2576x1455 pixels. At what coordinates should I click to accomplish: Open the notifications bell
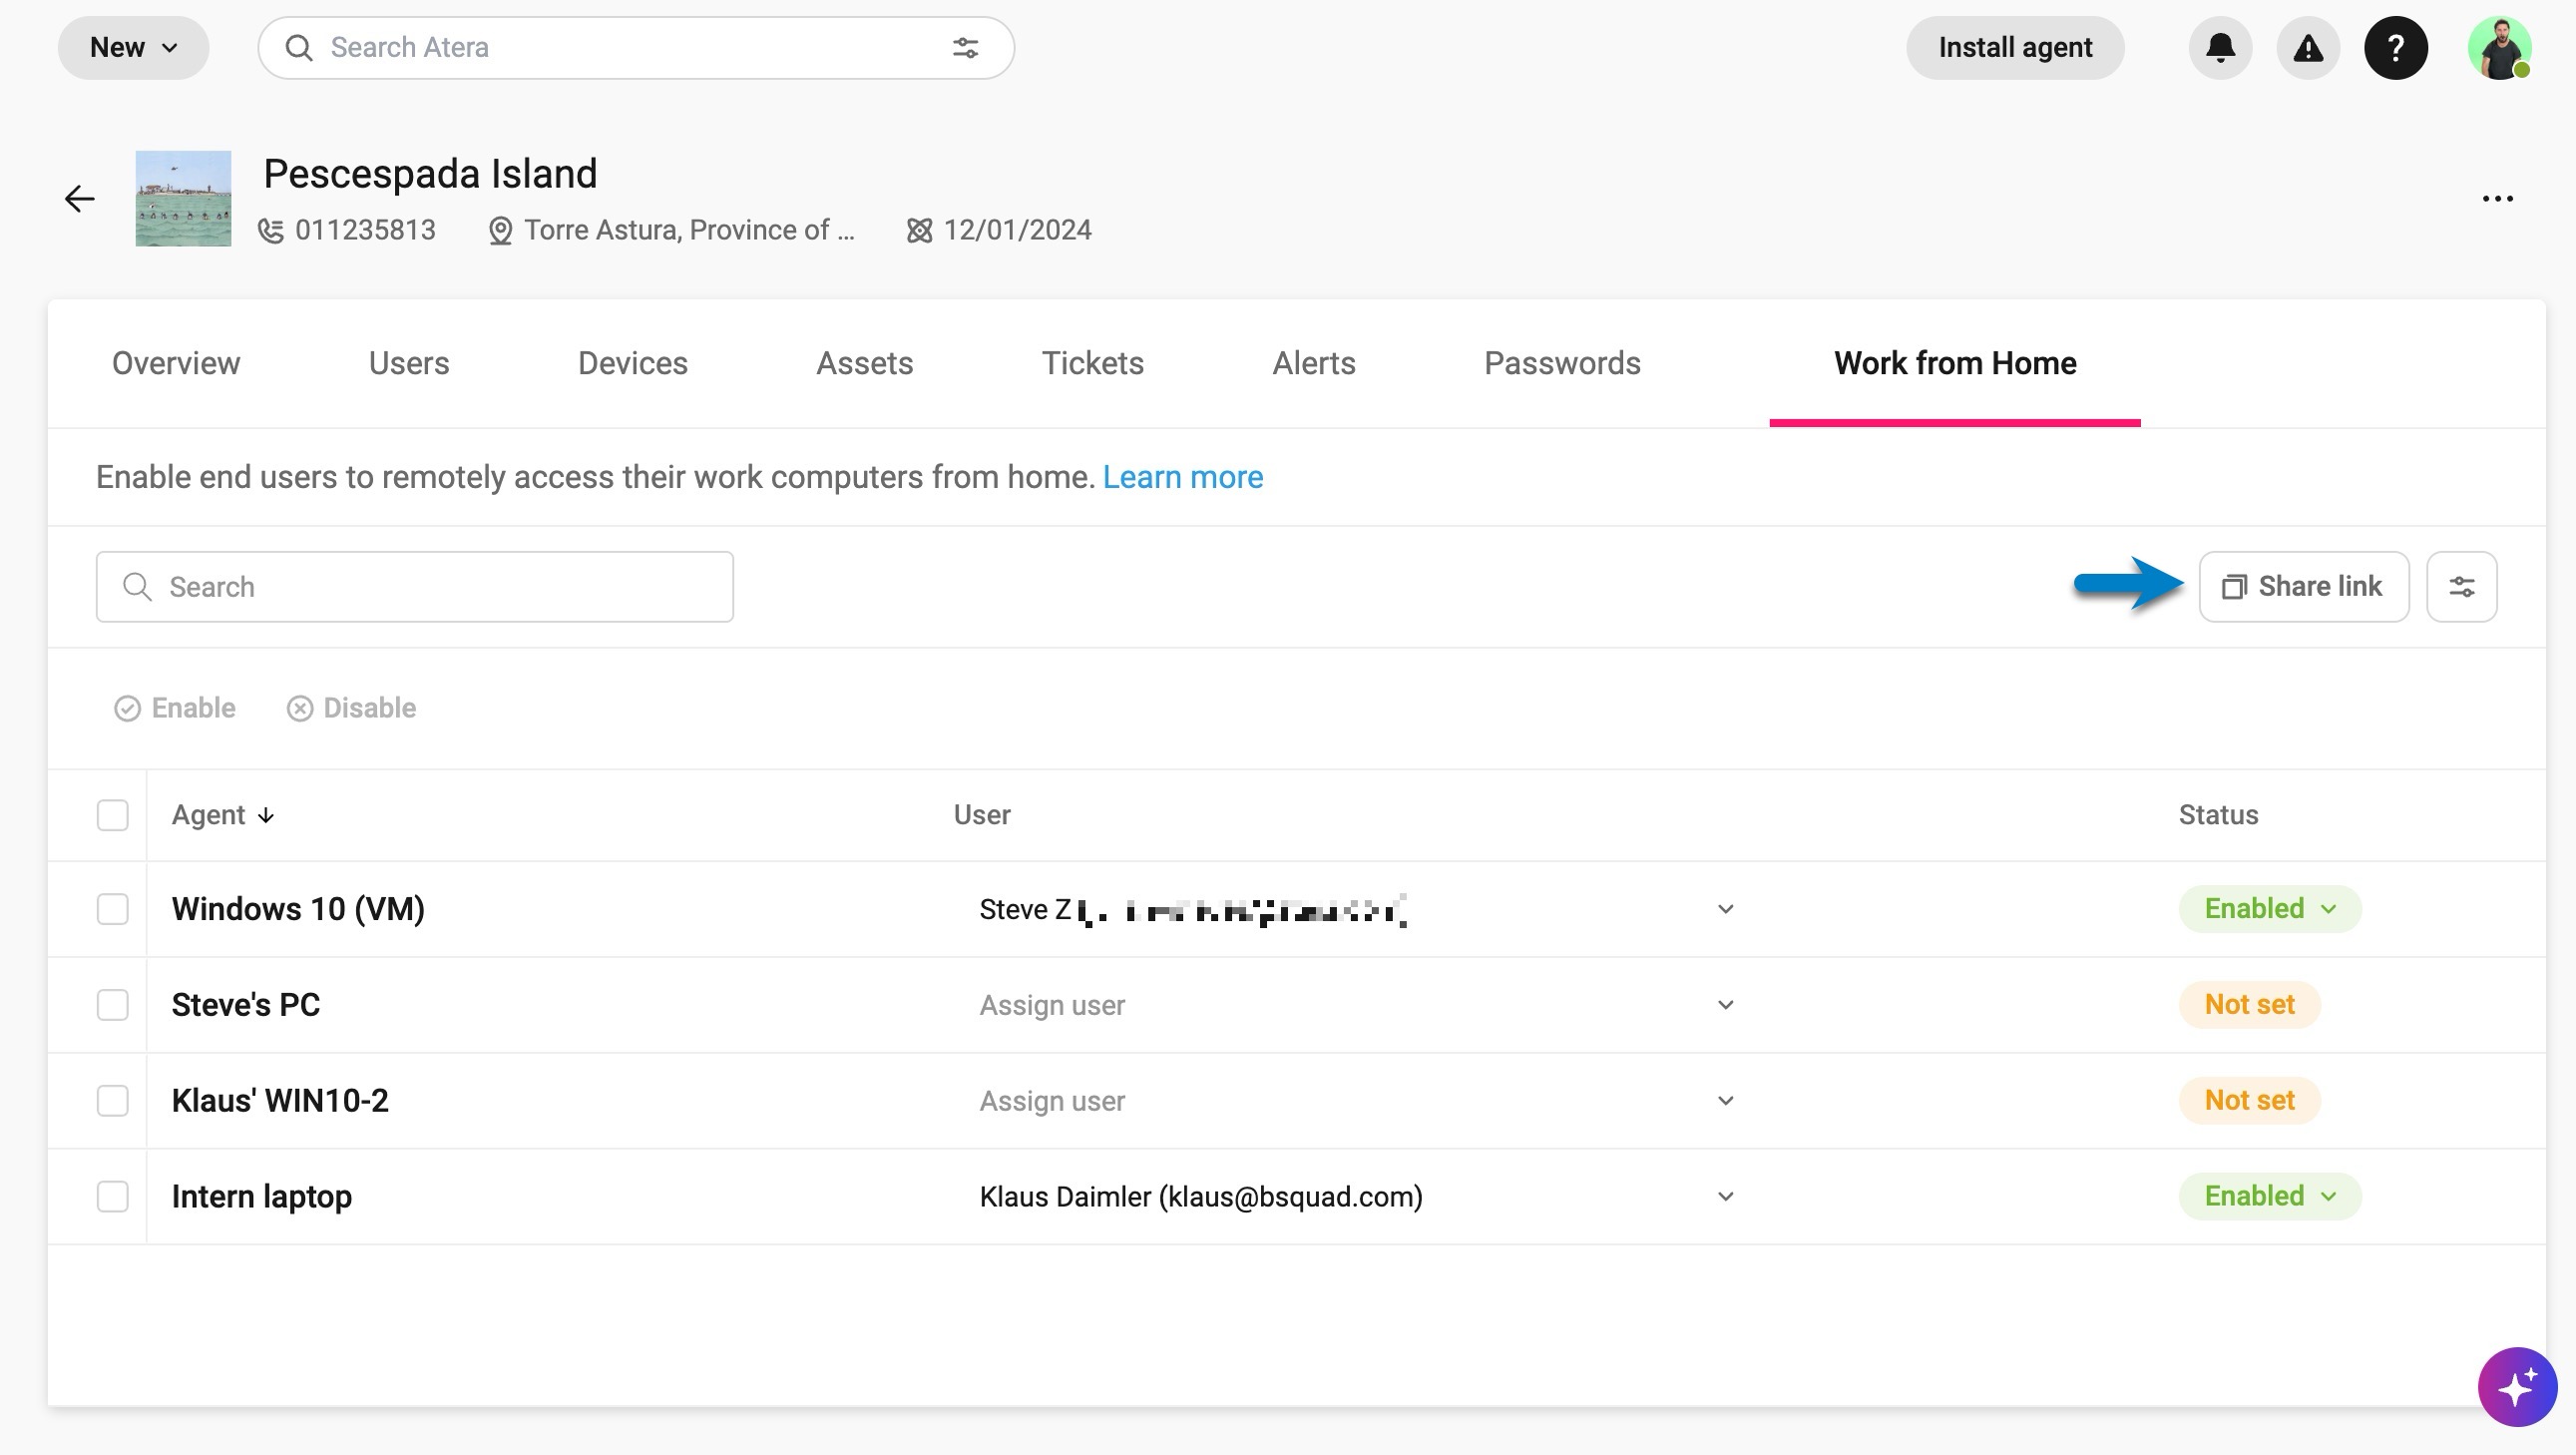click(2220, 48)
